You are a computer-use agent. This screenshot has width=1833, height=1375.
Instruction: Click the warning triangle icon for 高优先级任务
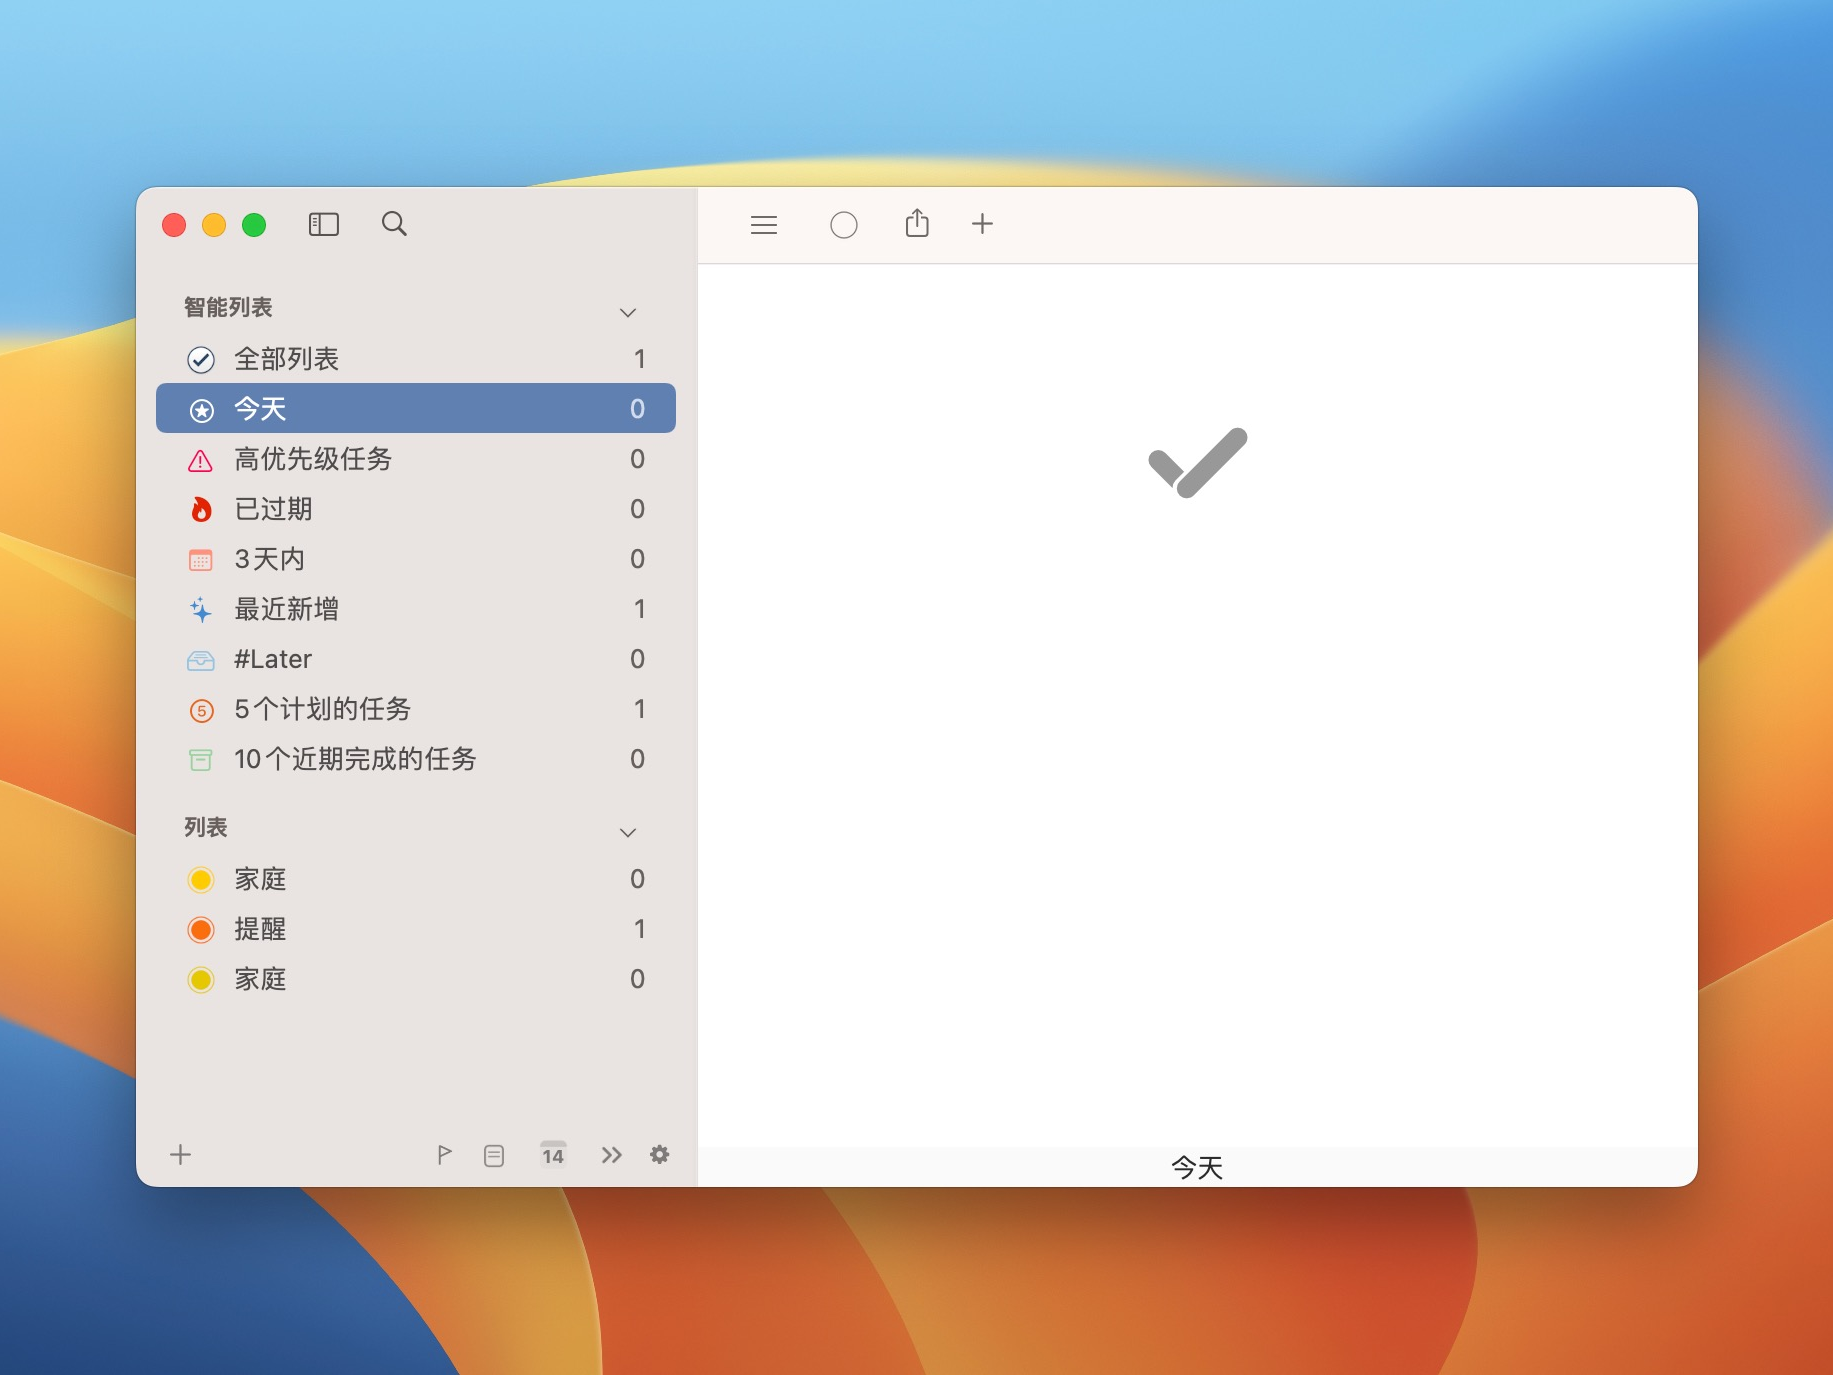coord(201,460)
